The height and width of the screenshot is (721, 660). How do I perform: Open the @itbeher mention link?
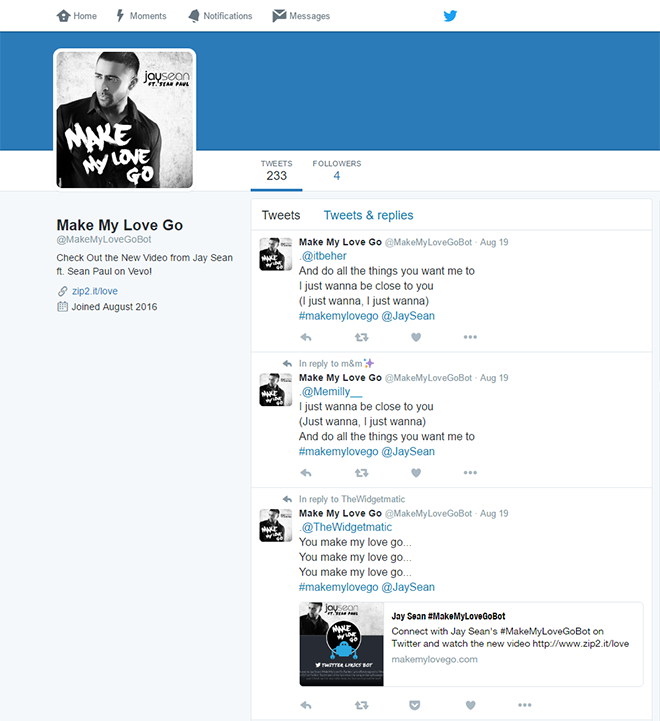pos(323,256)
